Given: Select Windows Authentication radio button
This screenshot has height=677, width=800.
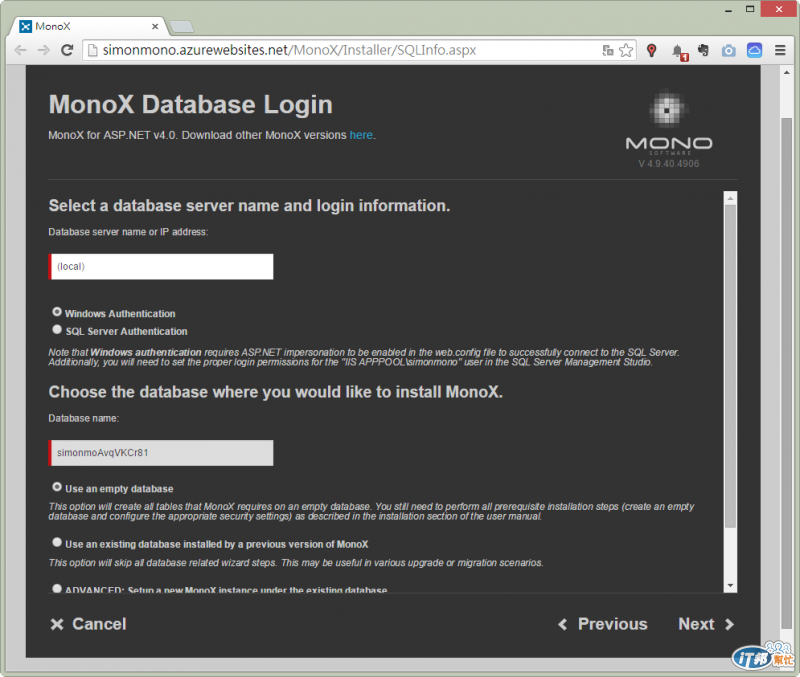Looking at the screenshot, I should 57,312.
